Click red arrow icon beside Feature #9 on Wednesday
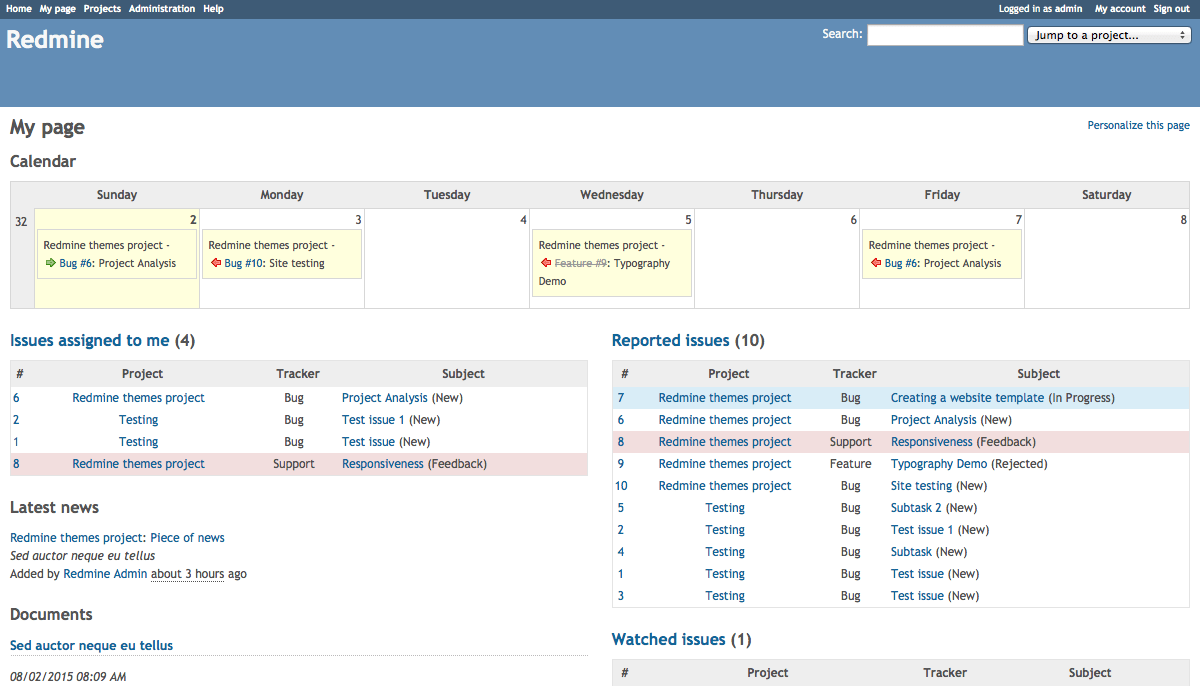Viewport: 1200px width, 686px height. click(545, 264)
